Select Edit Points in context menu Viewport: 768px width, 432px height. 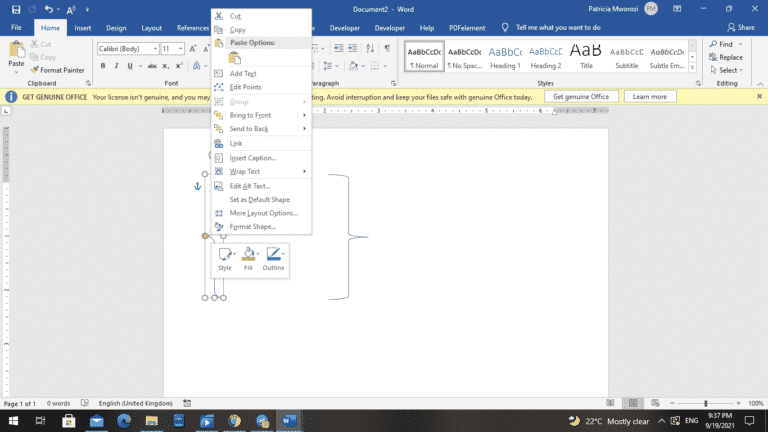[x=261, y=87]
